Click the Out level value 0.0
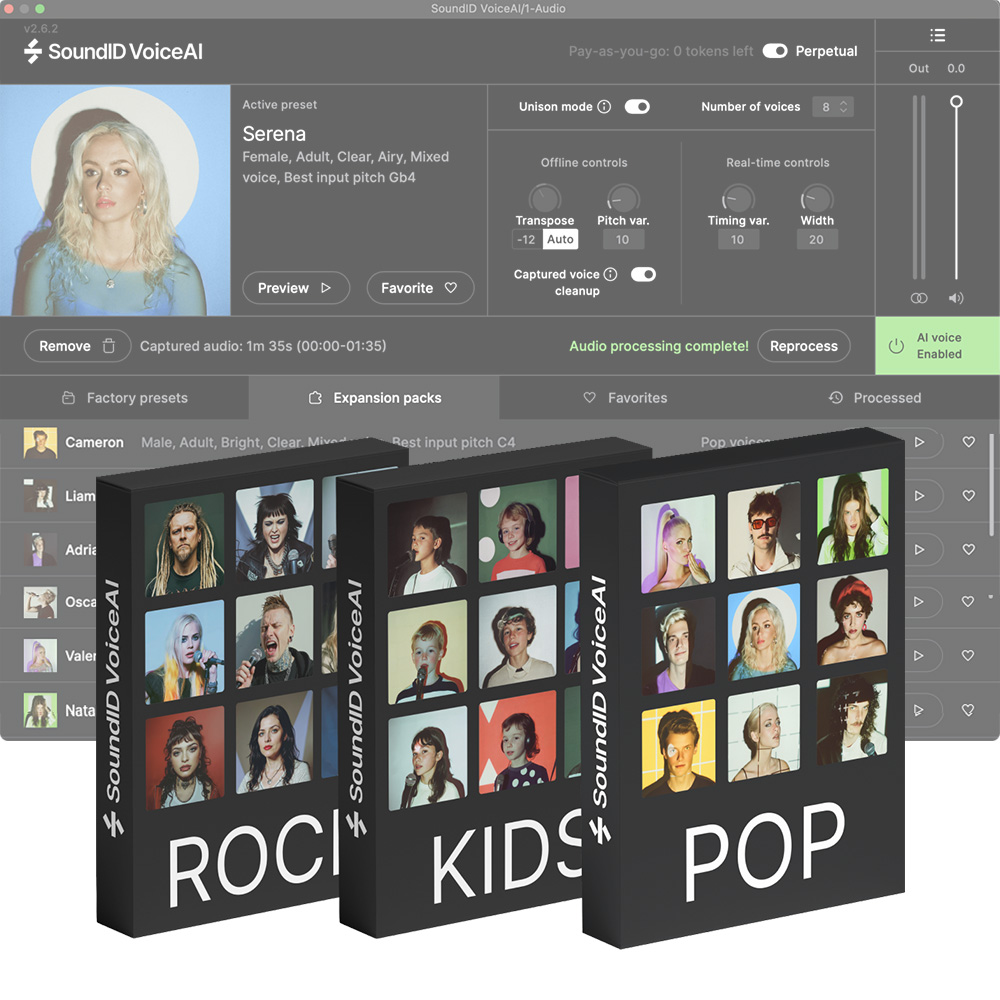 (x=955, y=68)
